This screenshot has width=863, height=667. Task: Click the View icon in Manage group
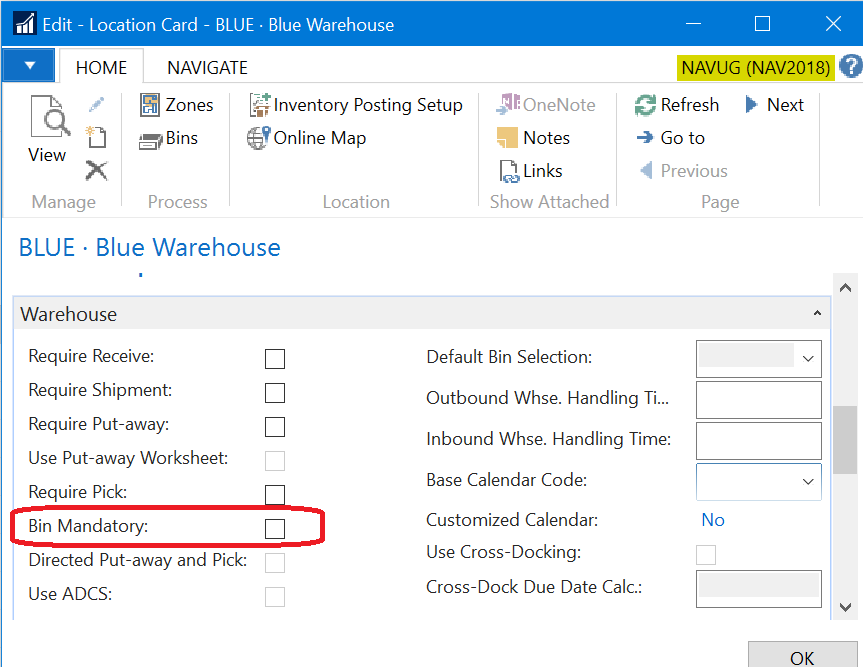click(47, 130)
